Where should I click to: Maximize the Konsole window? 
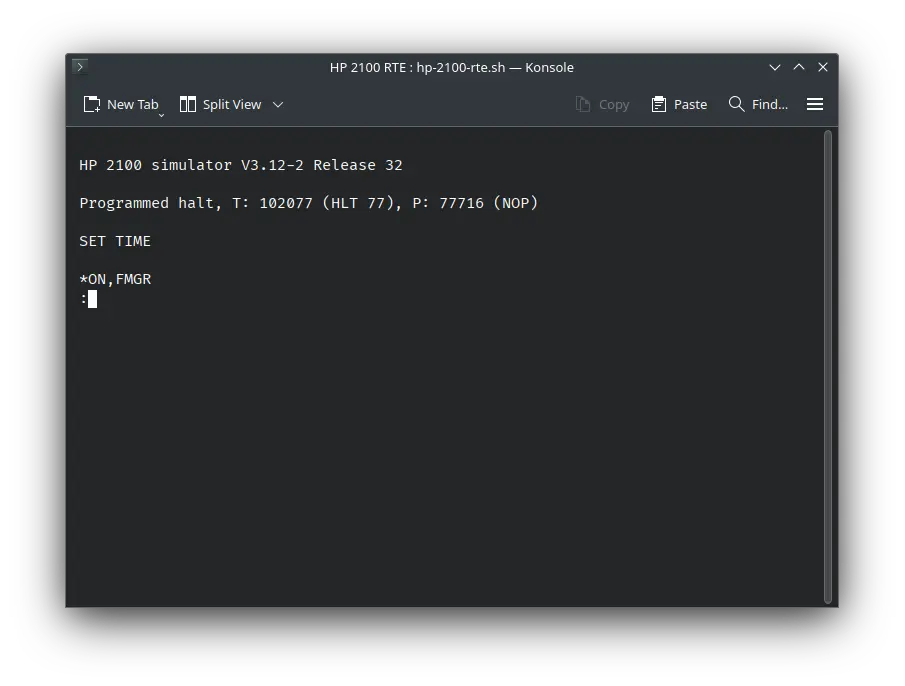coord(799,67)
